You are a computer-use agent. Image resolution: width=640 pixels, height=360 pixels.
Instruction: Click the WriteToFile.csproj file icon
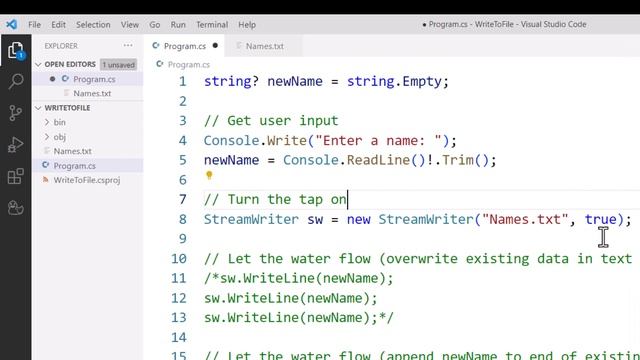(x=45, y=180)
